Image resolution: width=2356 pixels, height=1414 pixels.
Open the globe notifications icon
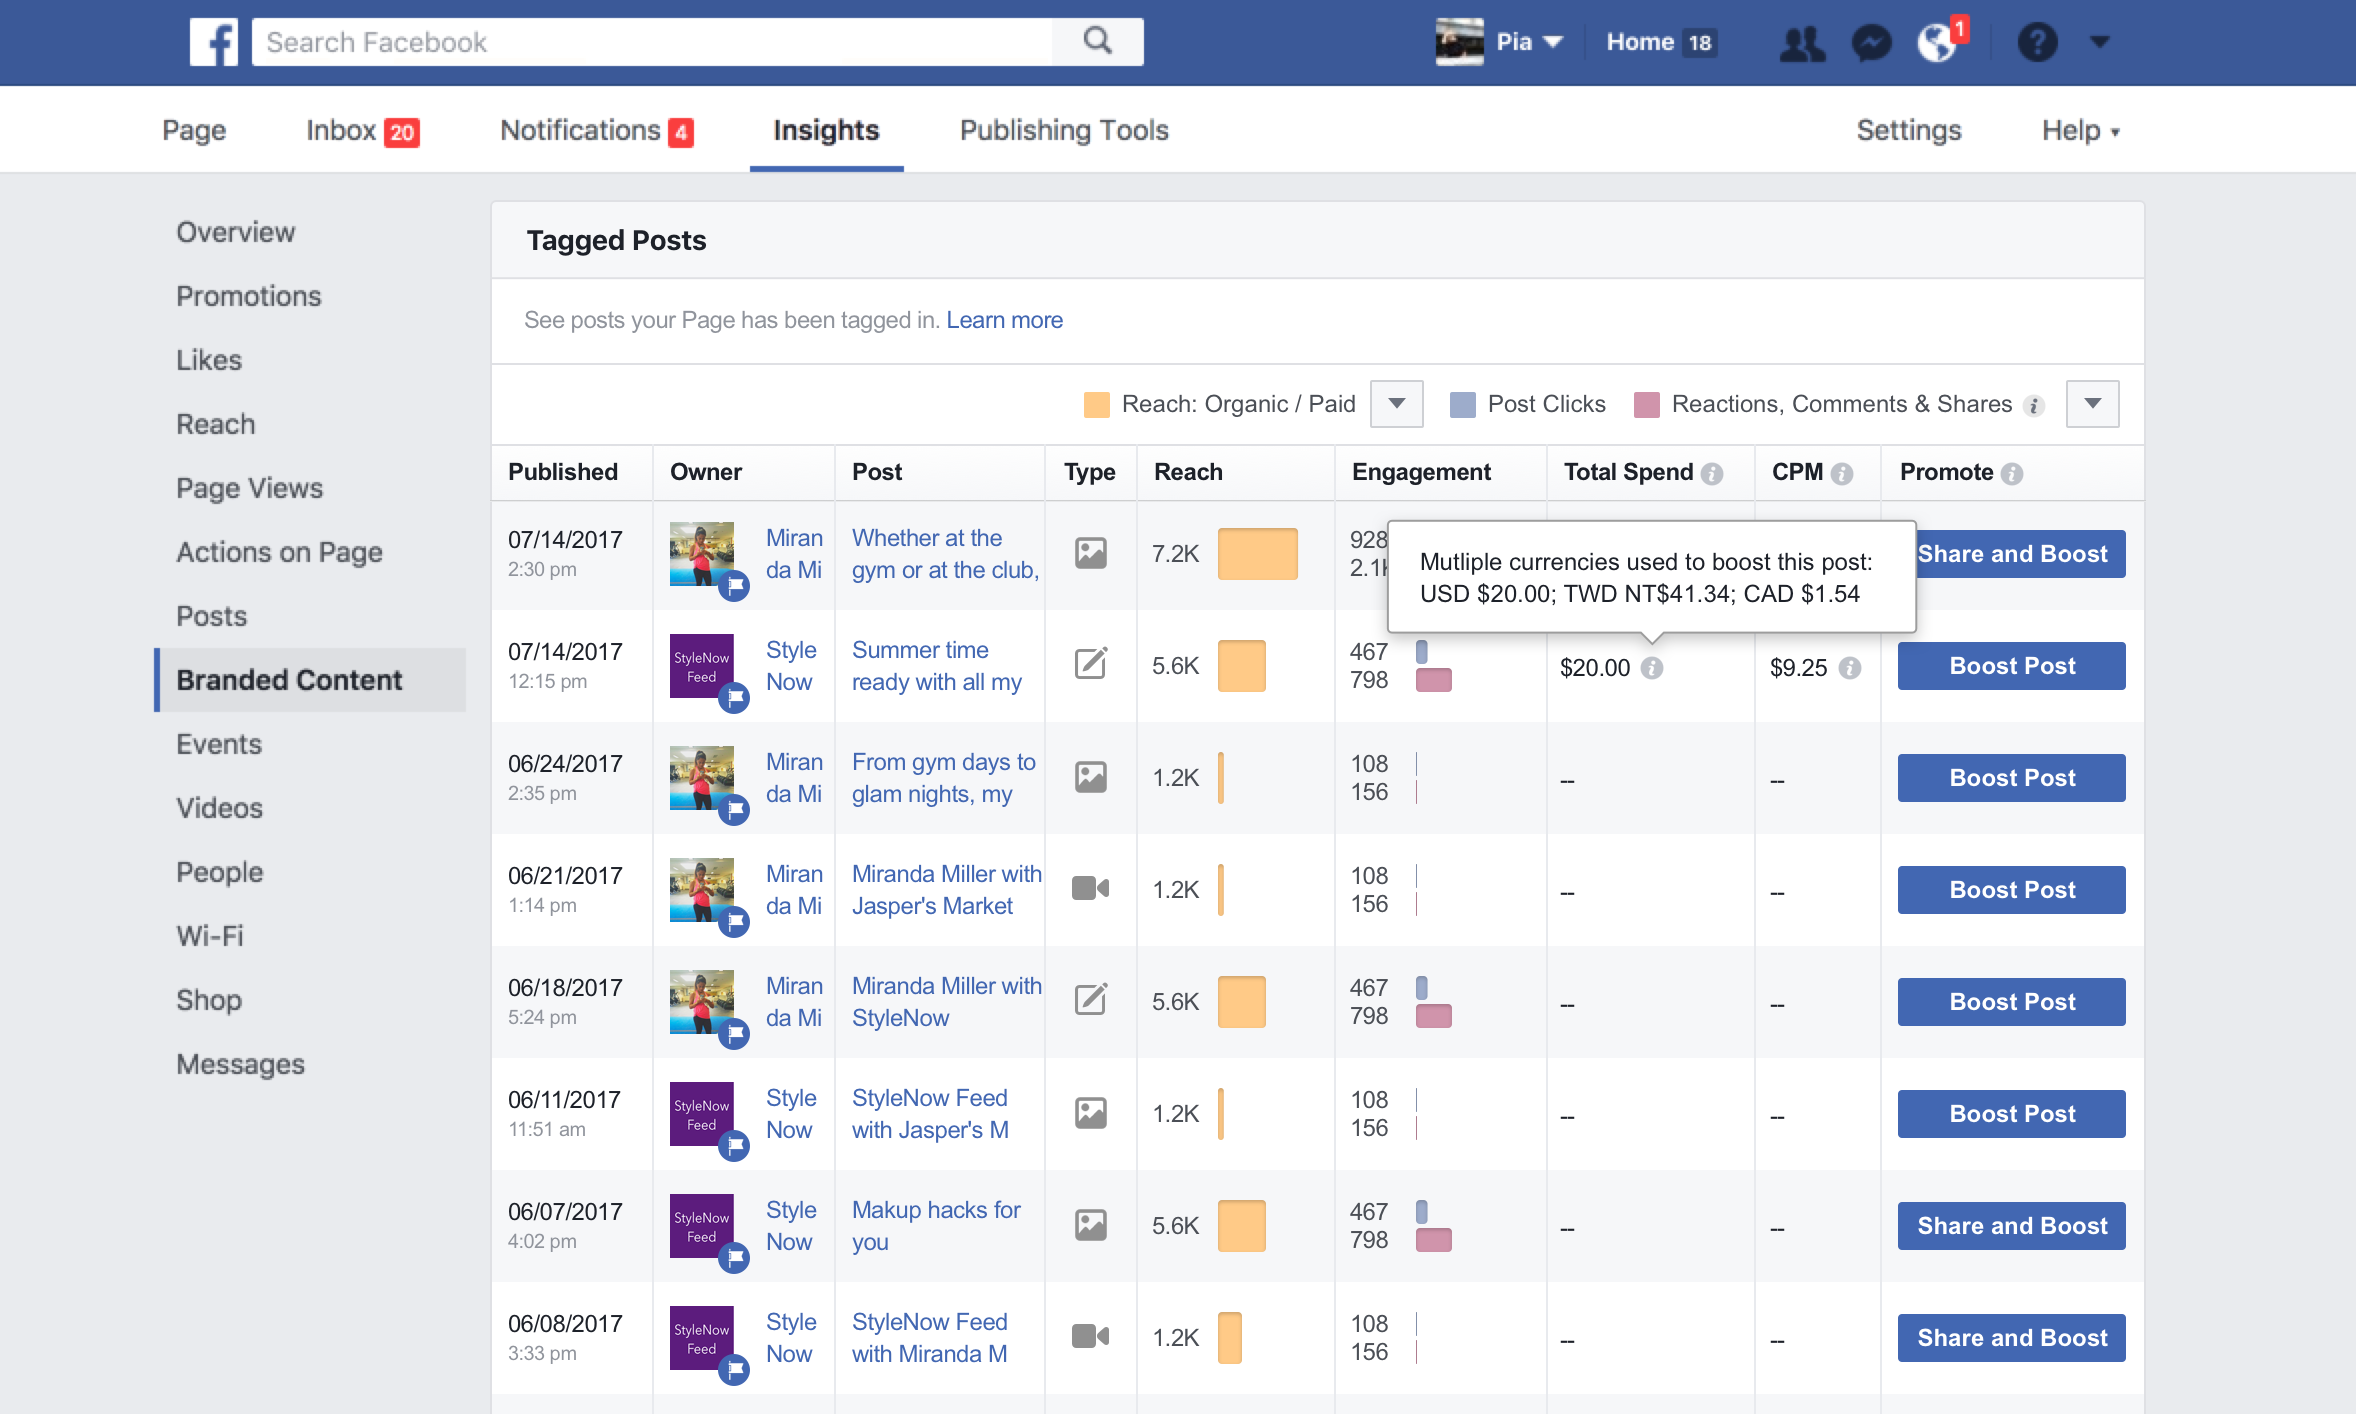pyautogui.click(x=1937, y=42)
